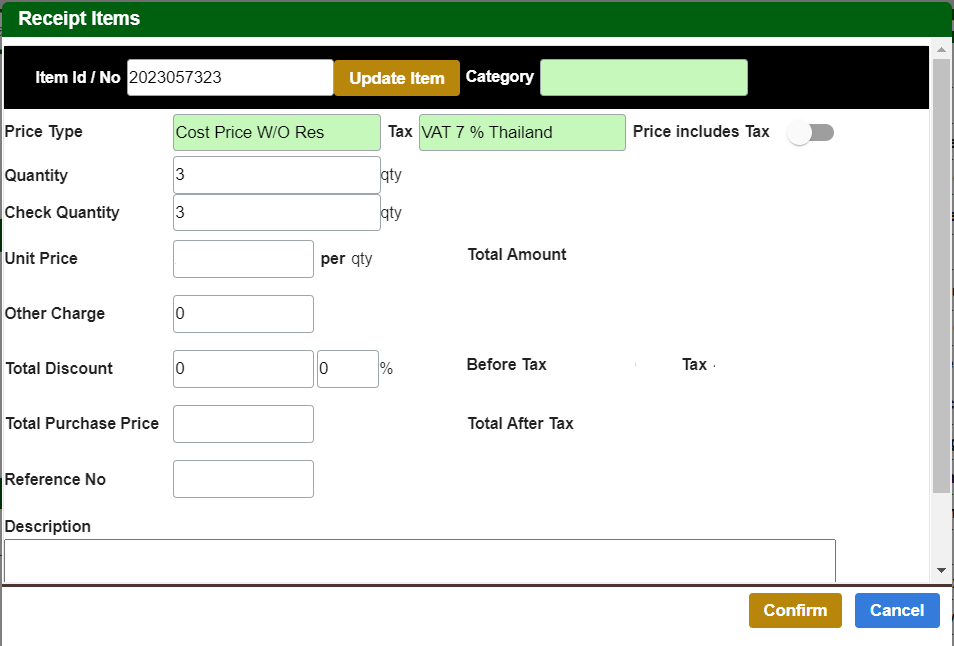Screen dimensions: 954x646
Task: Focus the Total Purchase Price input
Action: [243, 423]
